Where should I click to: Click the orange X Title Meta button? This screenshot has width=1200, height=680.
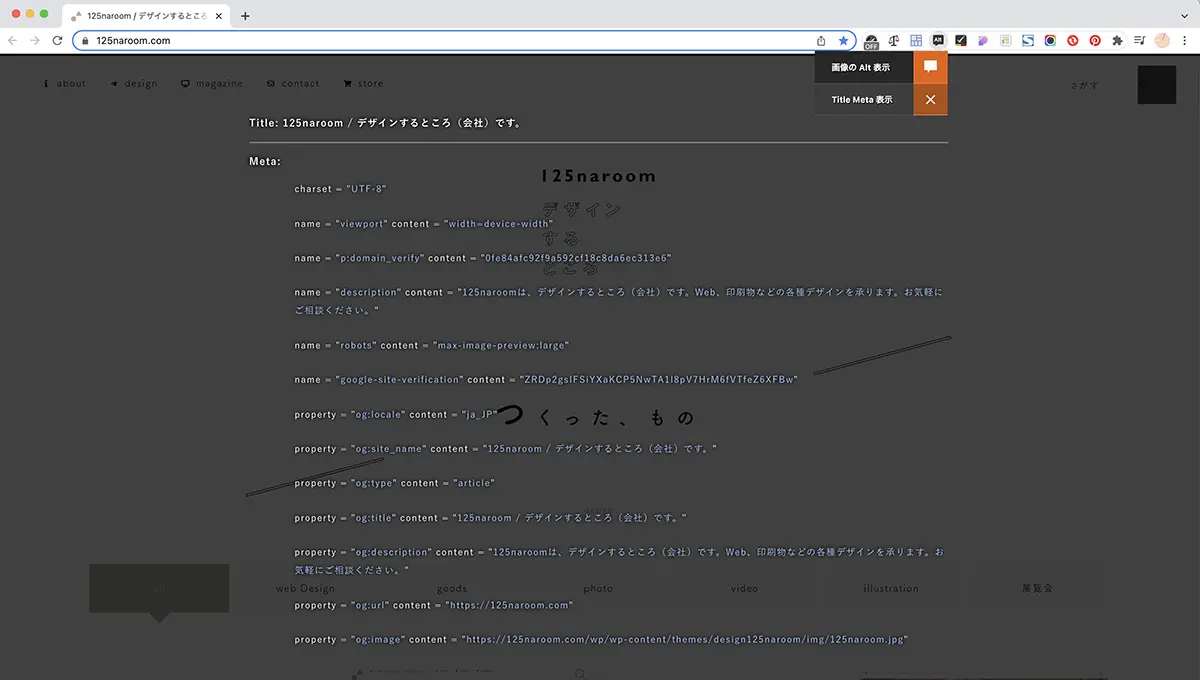pos(930,99)
